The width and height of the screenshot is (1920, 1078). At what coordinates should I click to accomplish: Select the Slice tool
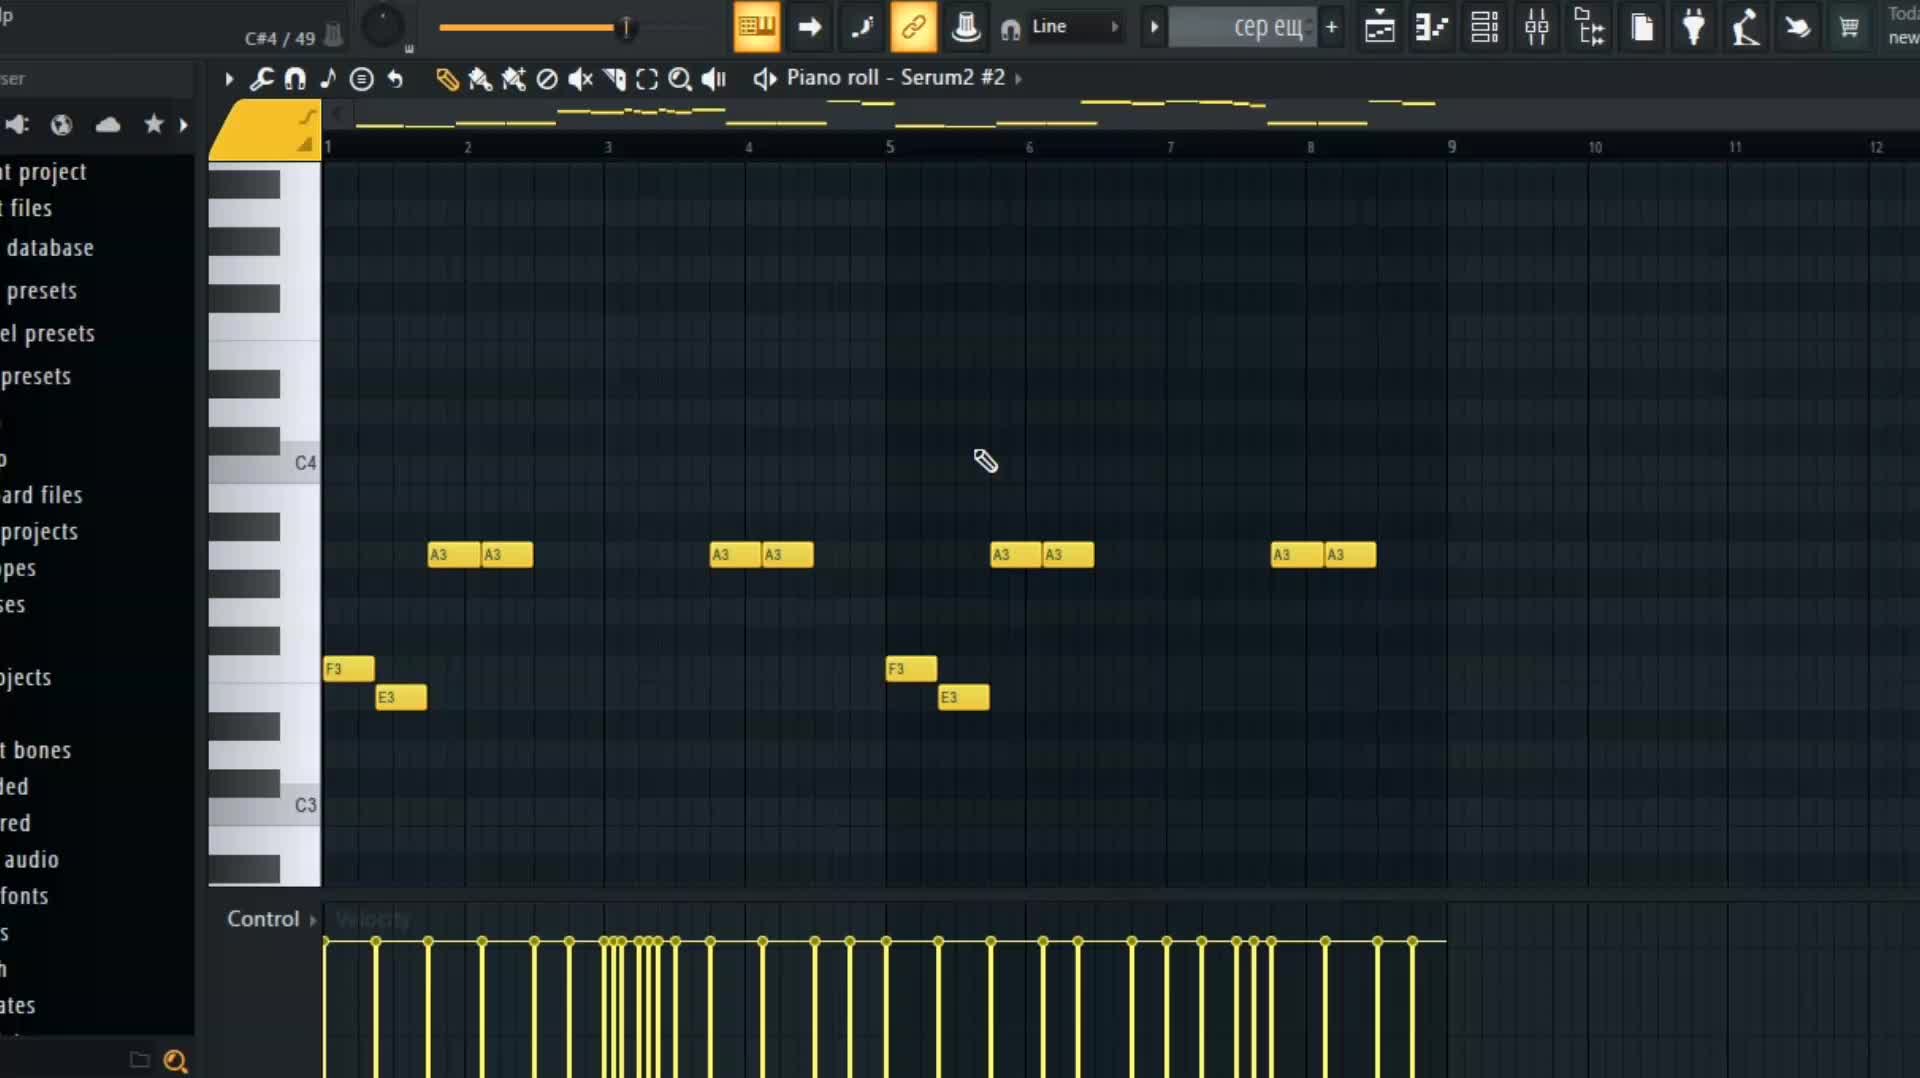[614, 79]
